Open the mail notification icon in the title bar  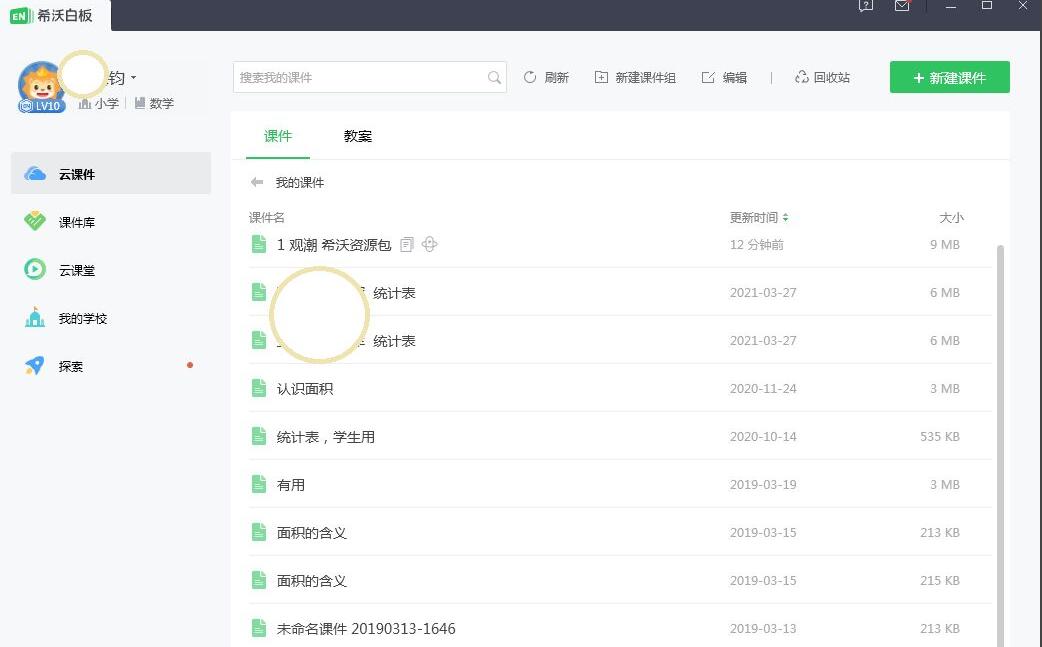tap(902, 6)
